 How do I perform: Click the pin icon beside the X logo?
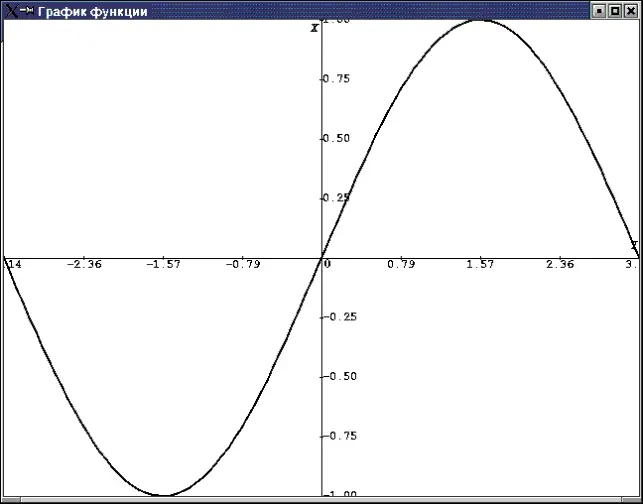pos(26,10)
